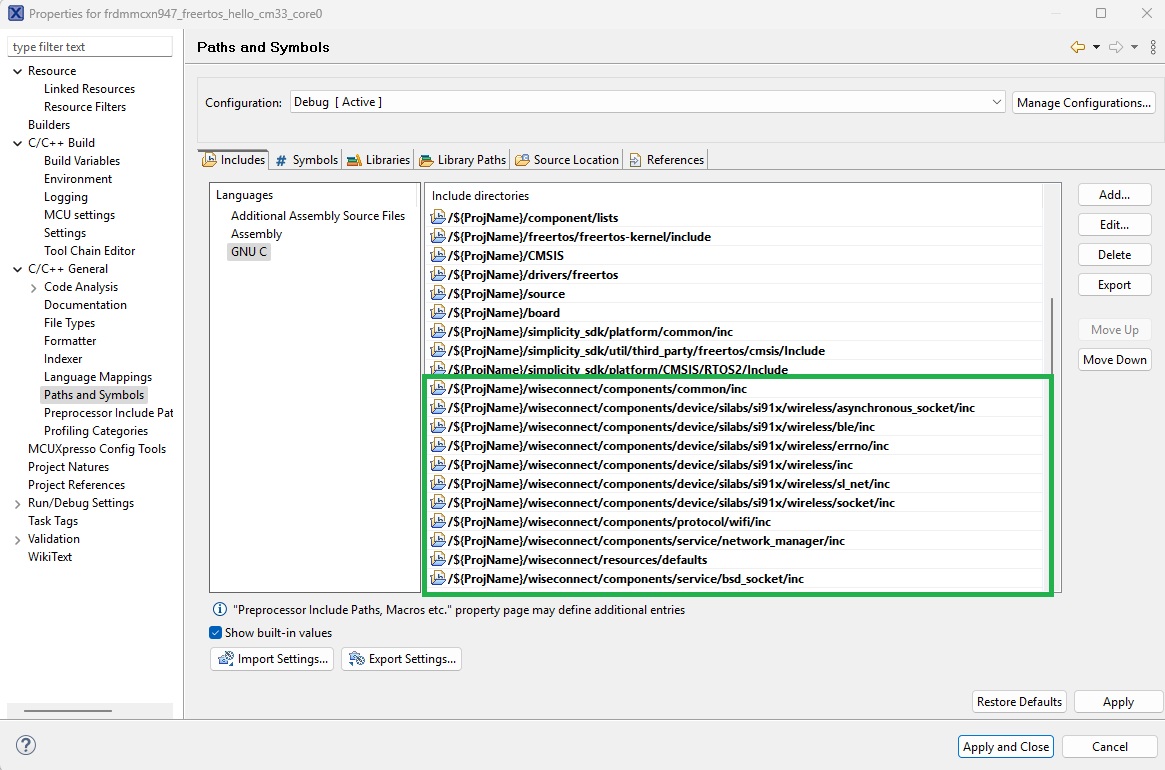The height and width of the screenshot is (770, 1165).
Task: Open the Configuration dropdown
Action: [996, 101]
